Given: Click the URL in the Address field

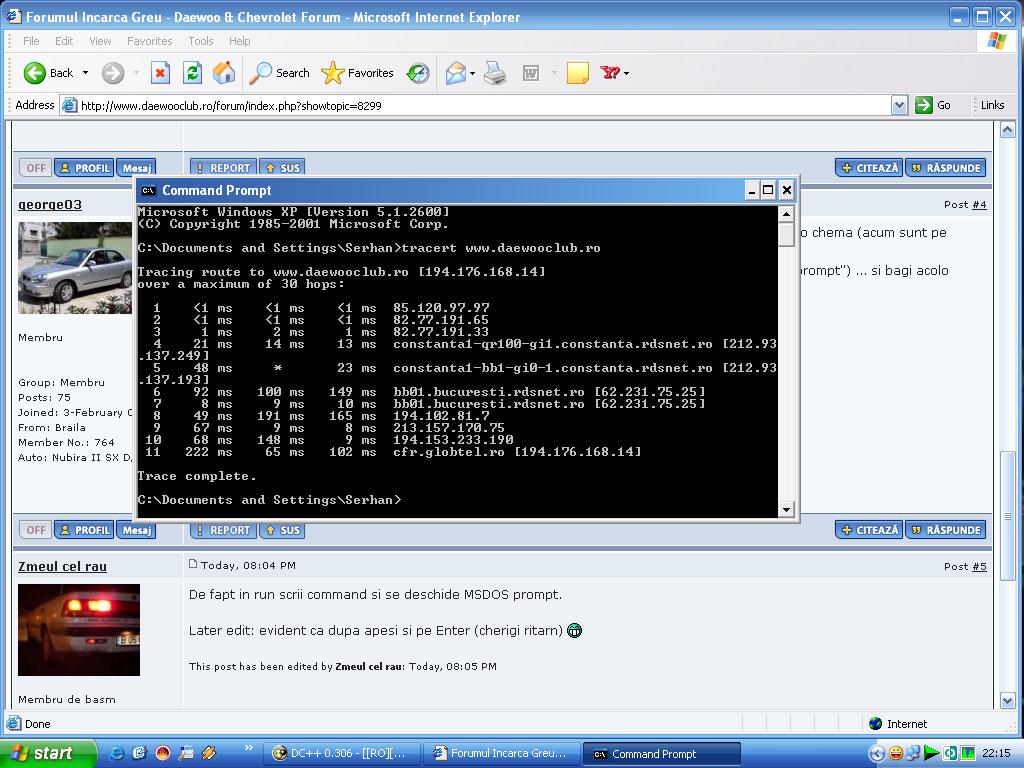Looking at the screenshot, I should [x=231, y=106].
